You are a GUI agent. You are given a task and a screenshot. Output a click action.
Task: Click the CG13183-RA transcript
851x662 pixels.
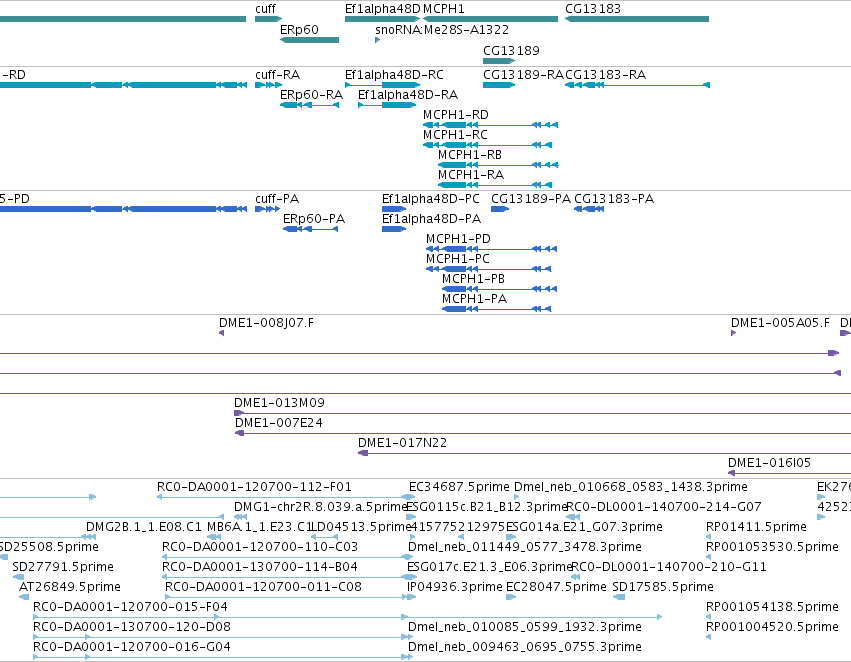[637, 85]
